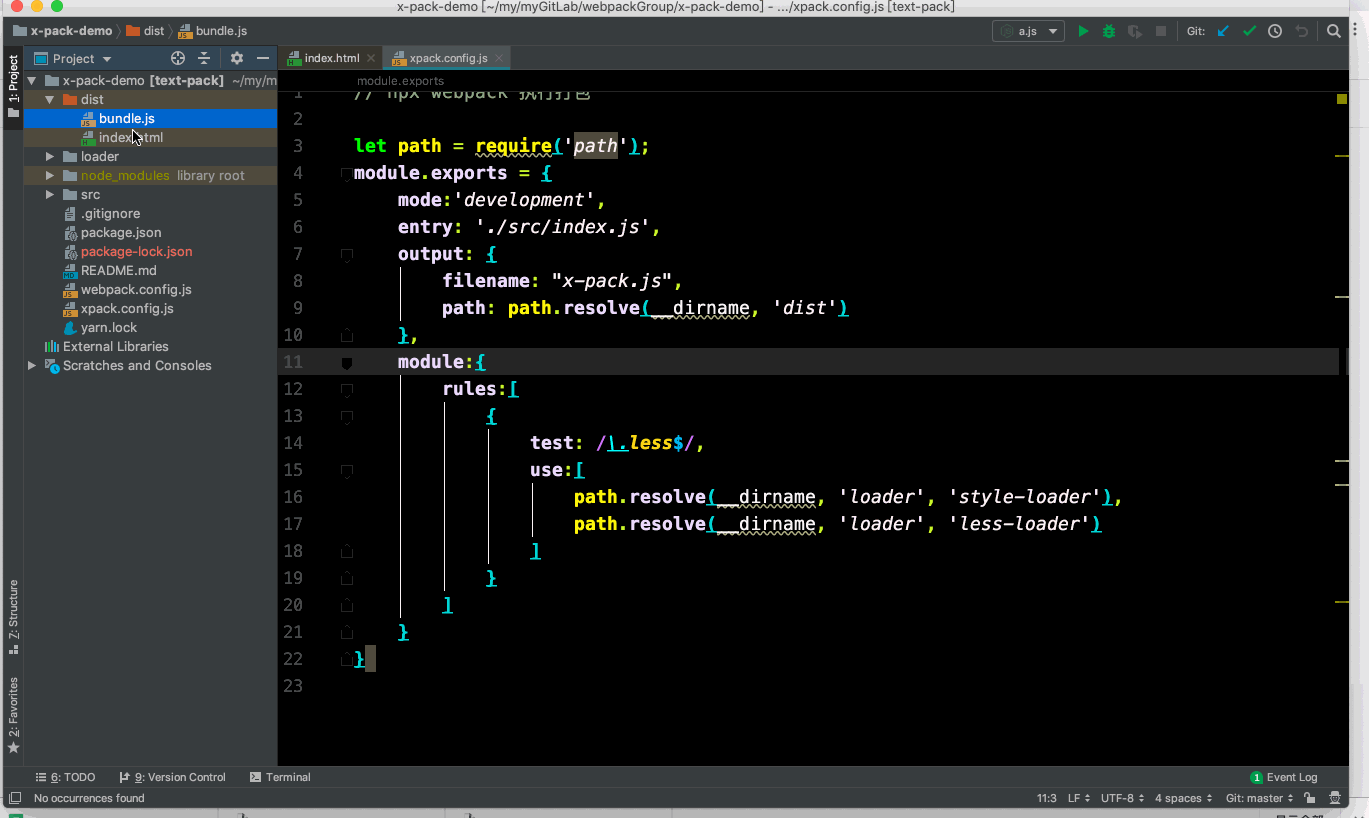1369x818 pixels.
Task: Select package-lock.json in the project tree
Action: [150, 251]
